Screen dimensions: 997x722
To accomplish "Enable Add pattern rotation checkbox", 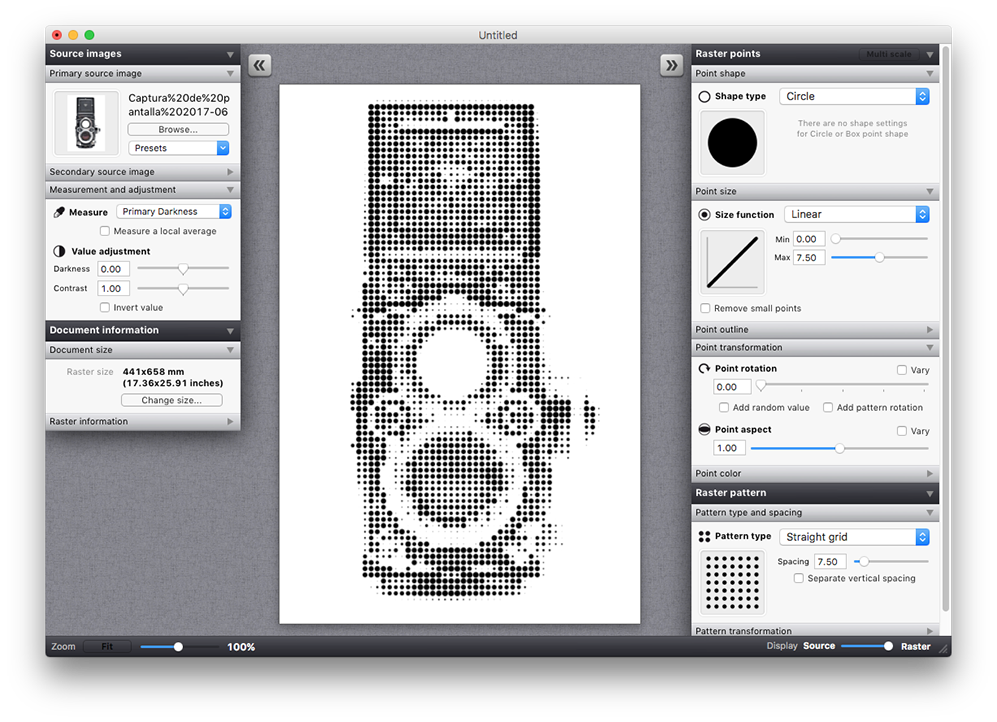I will tap(828, 407).
